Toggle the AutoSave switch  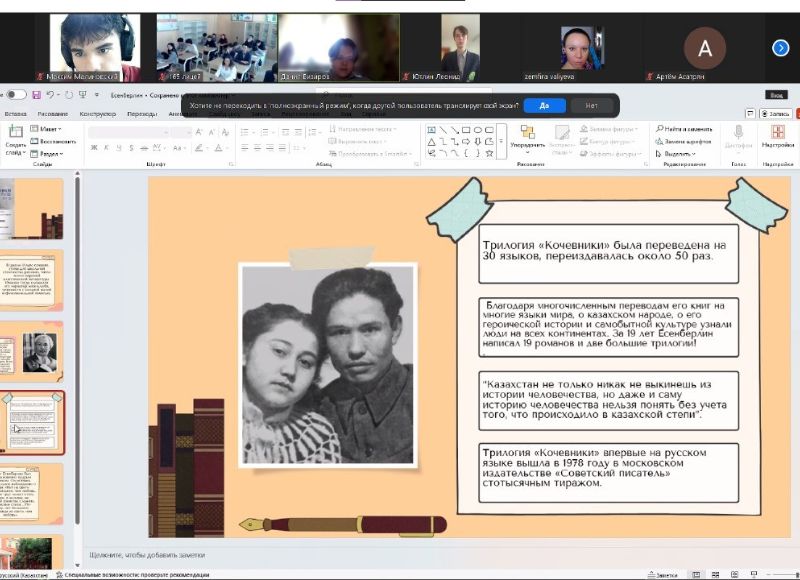click(15, 95)
